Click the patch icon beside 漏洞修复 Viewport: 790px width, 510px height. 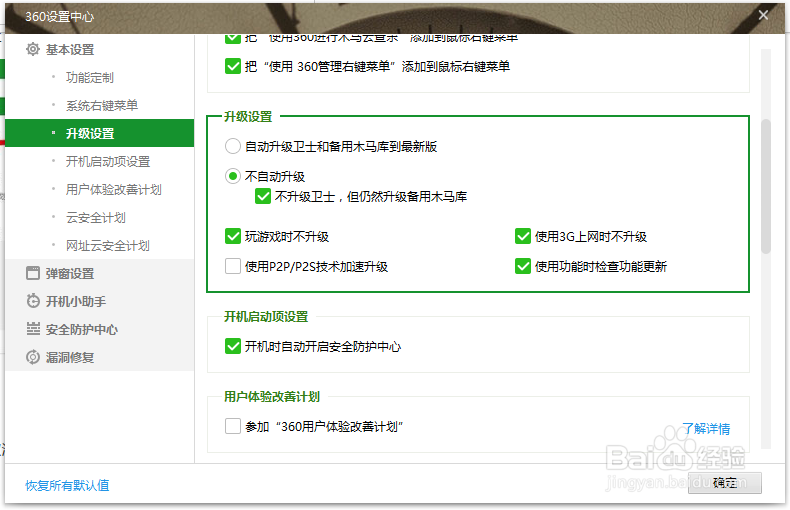[33, 357]
